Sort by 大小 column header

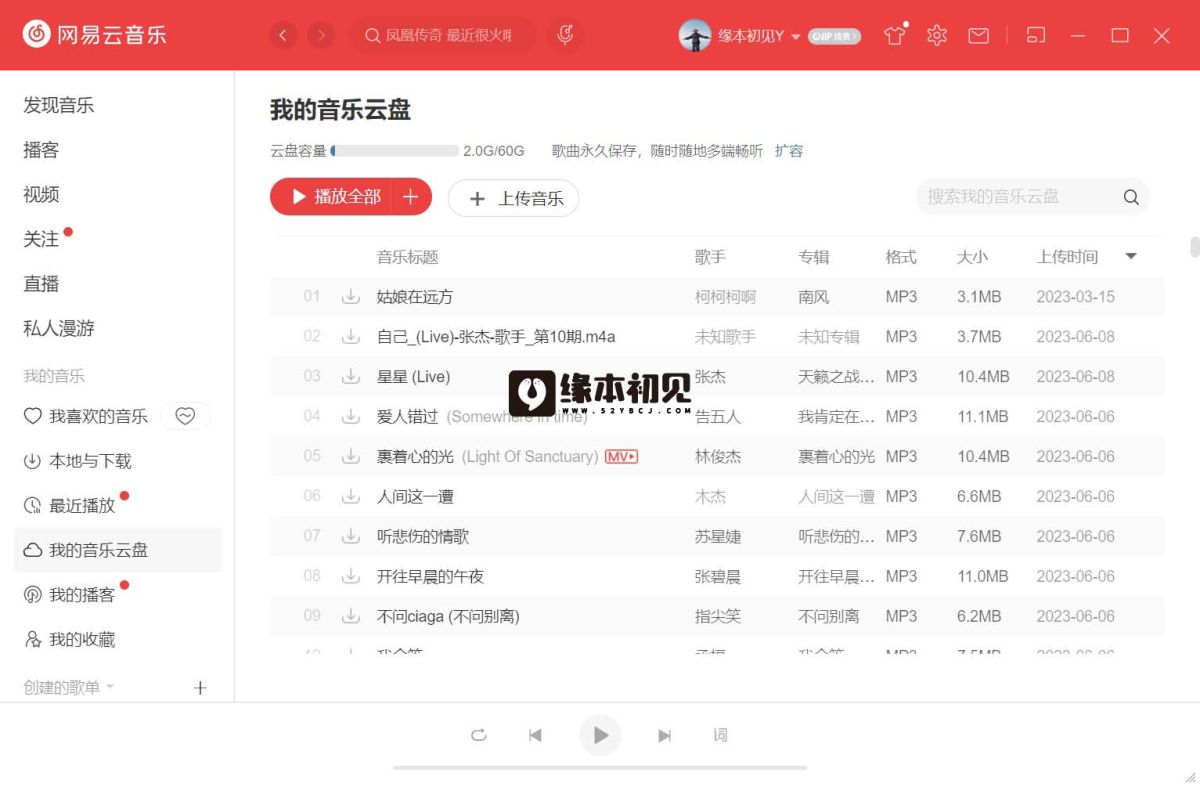click(x=972, y=257)
